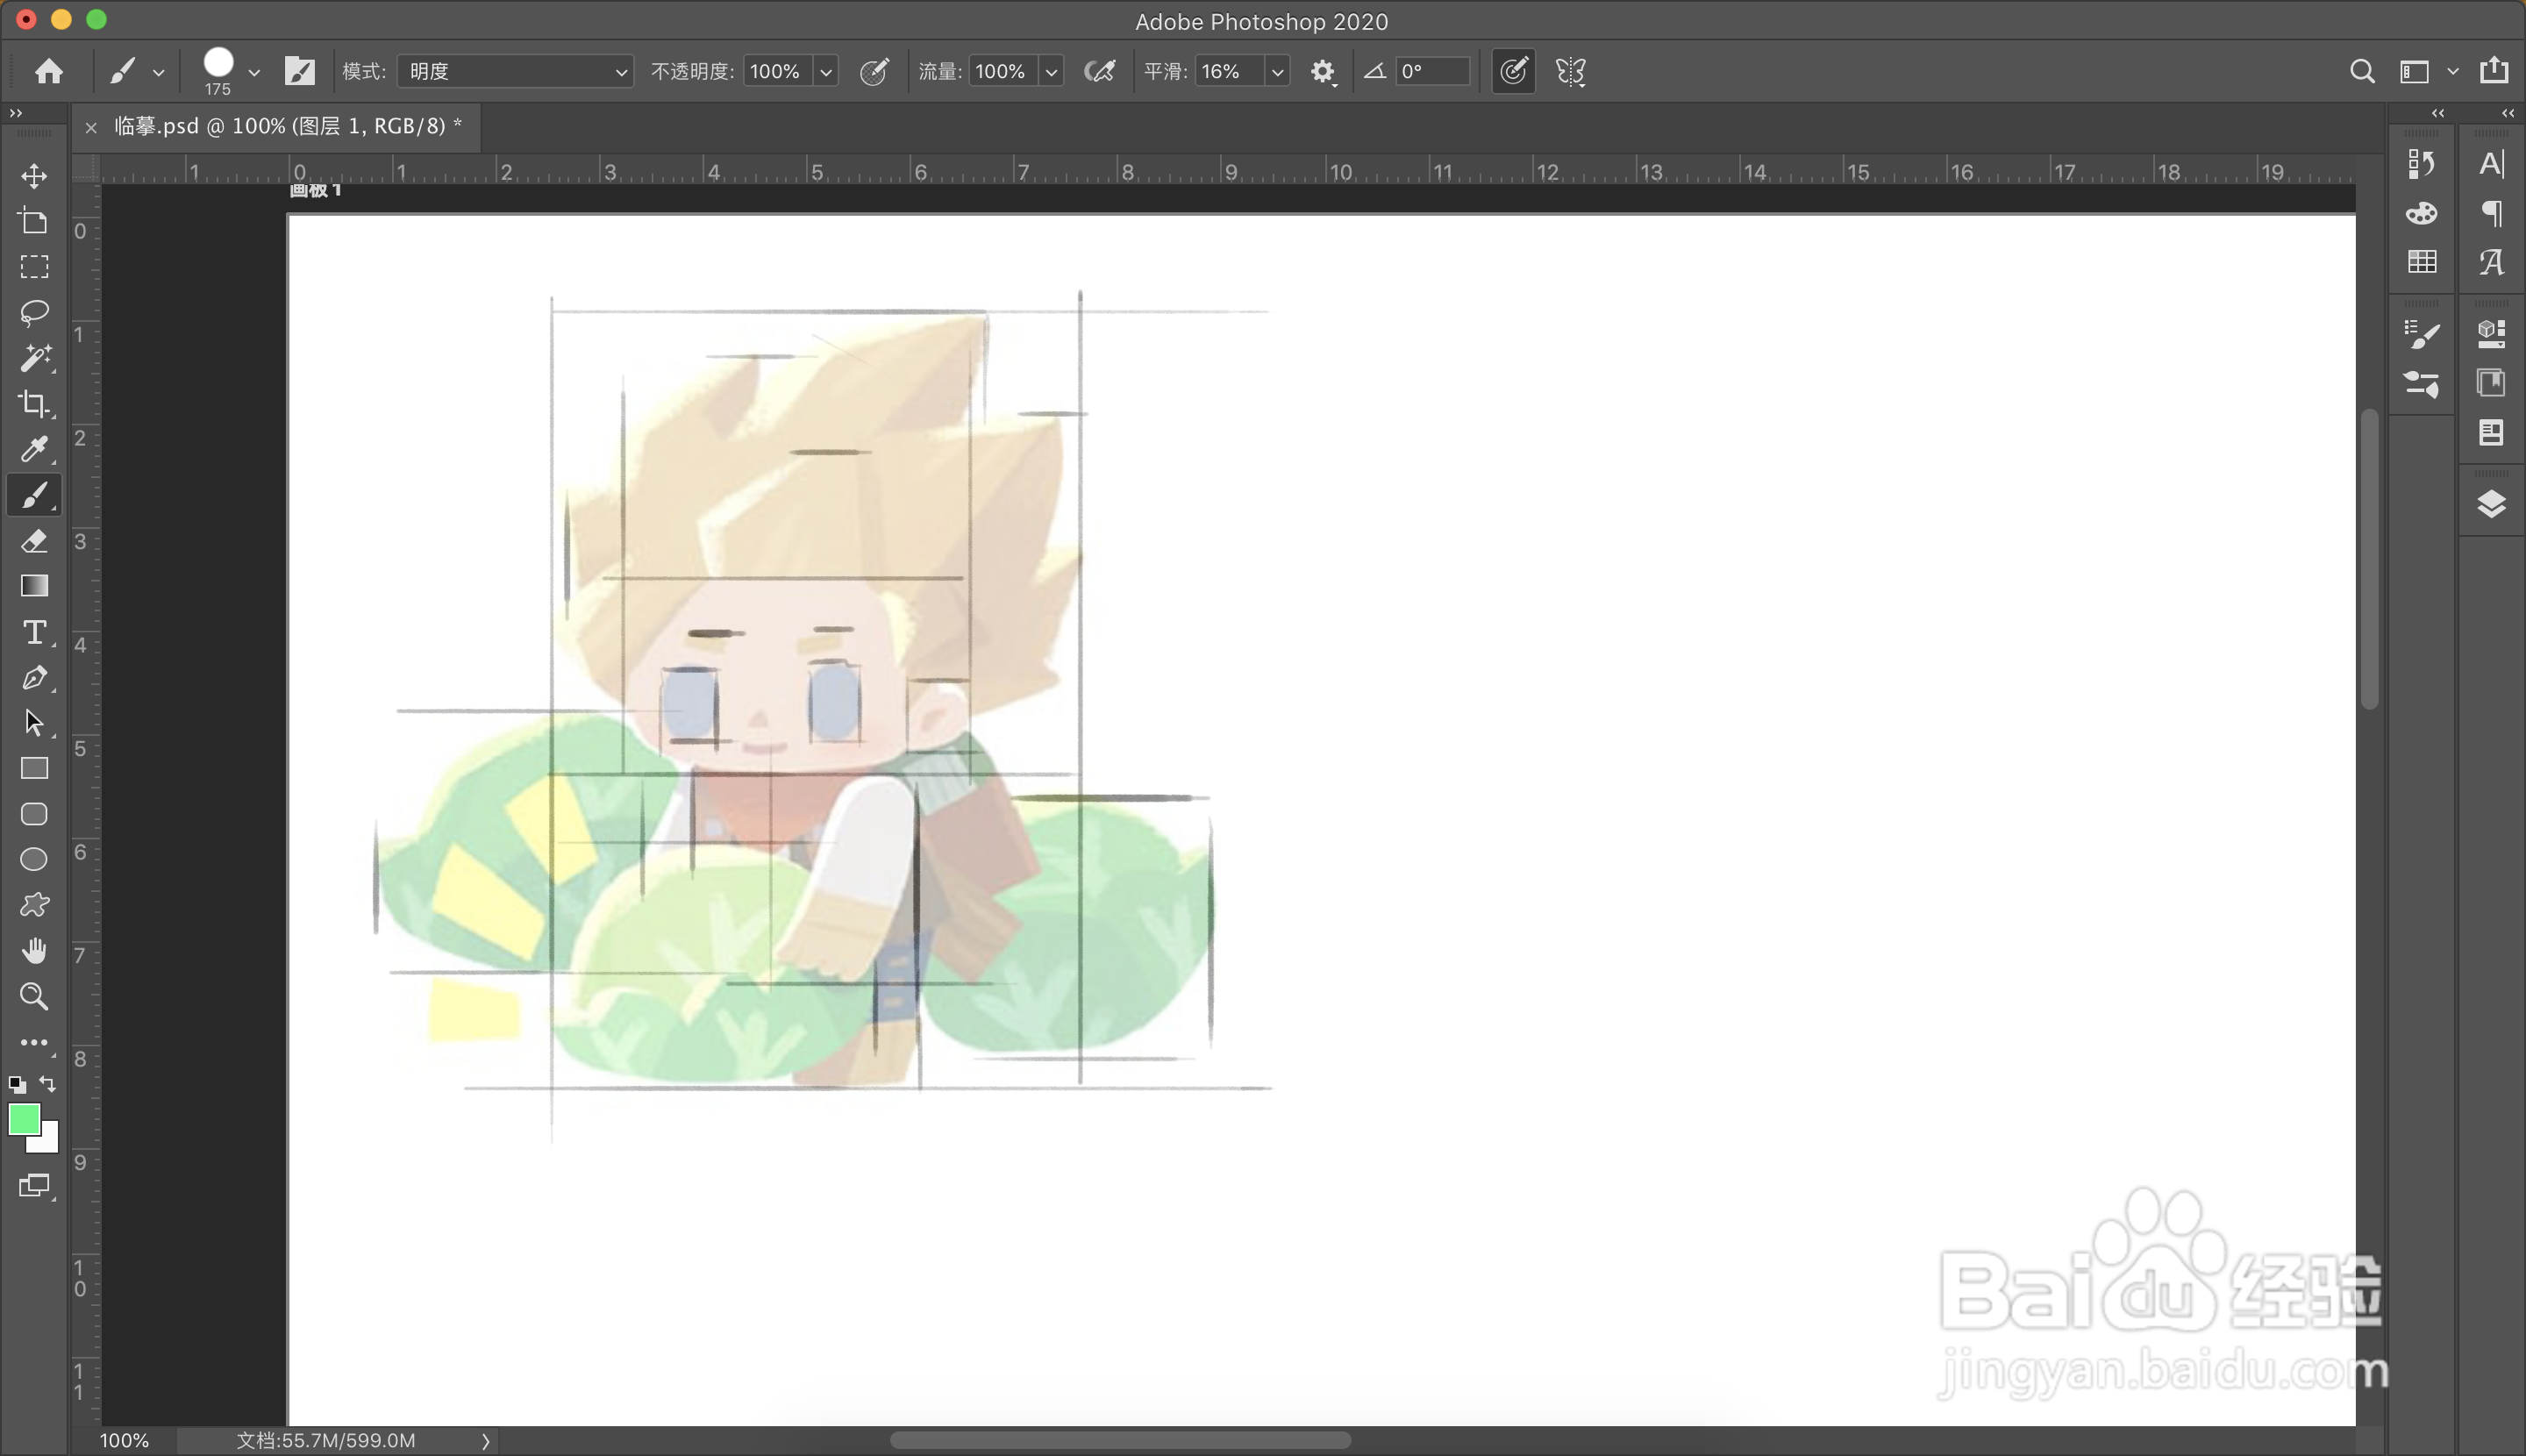Enable airbrush-style build-up effects

click(x=1099, y=71)
